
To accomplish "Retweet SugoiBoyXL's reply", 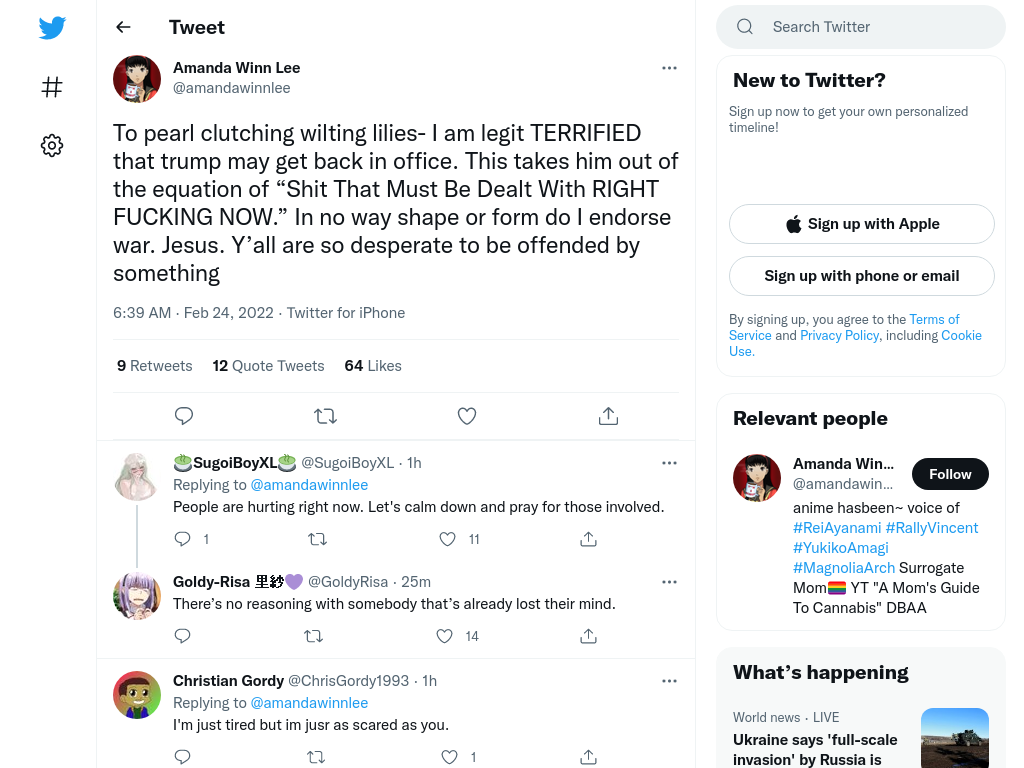I will (317, 539).
